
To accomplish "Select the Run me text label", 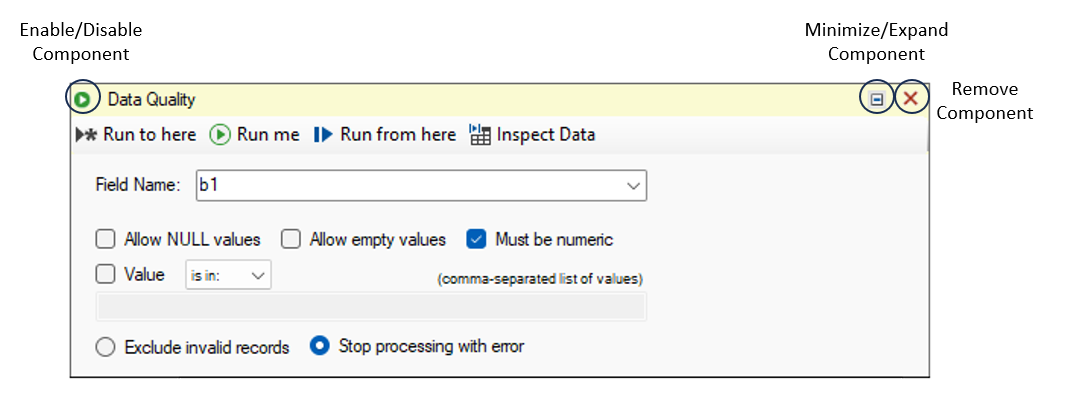I will tap(268, 135).
